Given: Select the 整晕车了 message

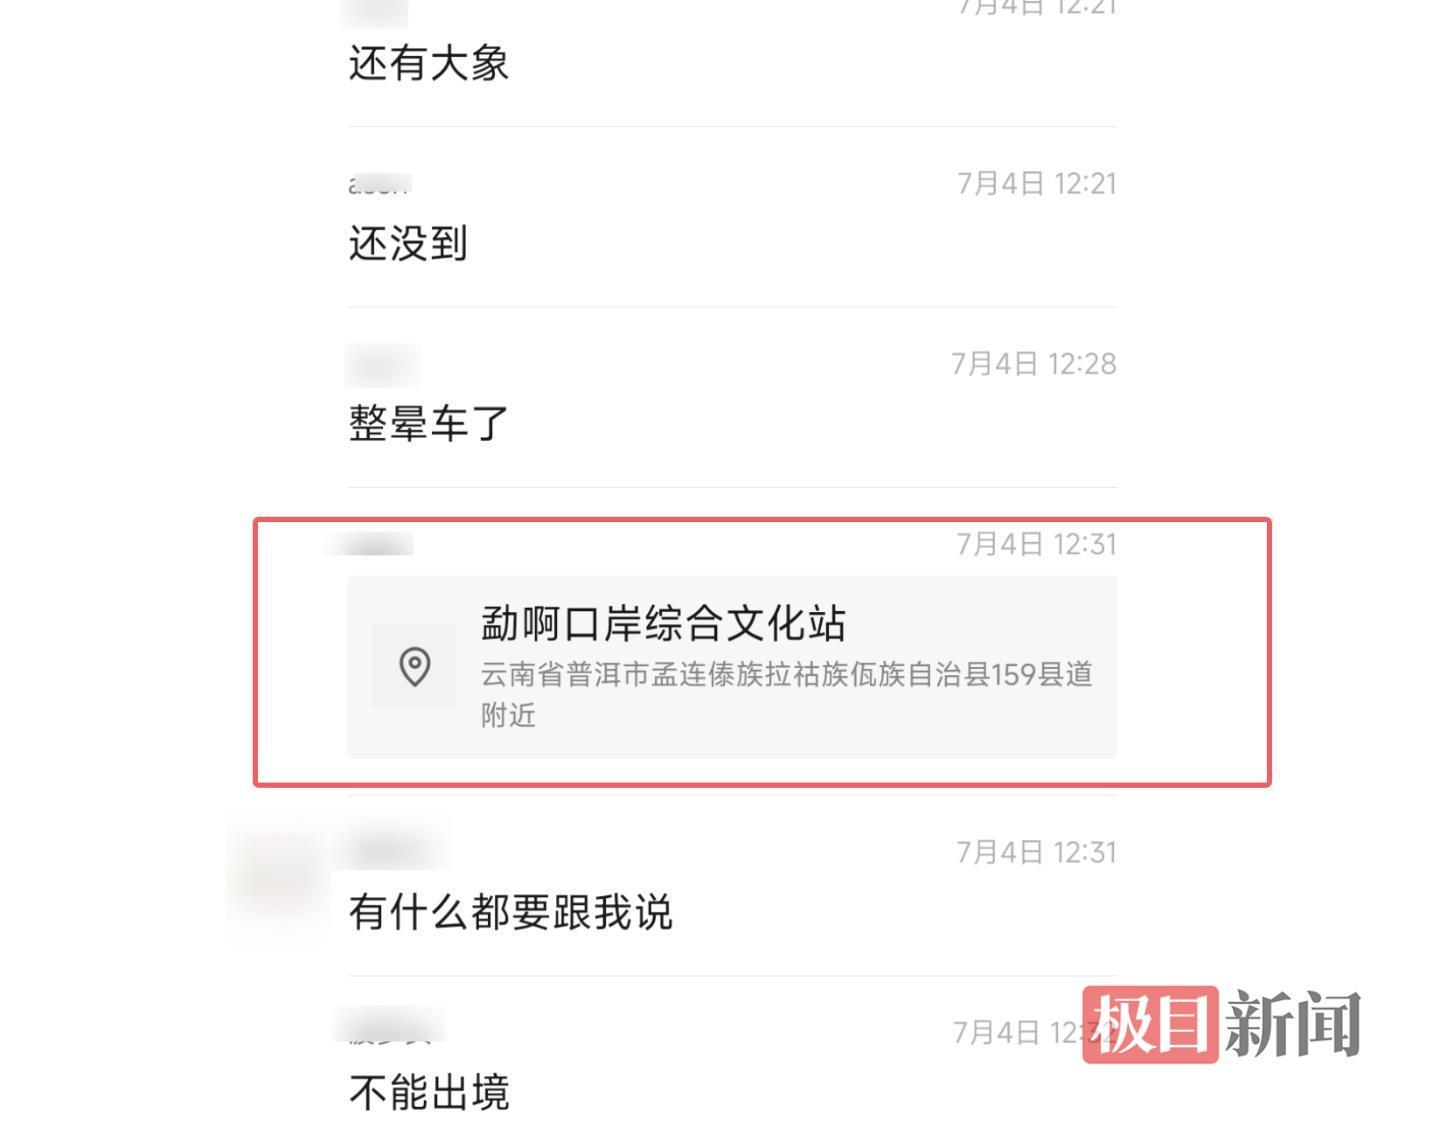Looking at the screenshot, I should click(x=429, y=423).
